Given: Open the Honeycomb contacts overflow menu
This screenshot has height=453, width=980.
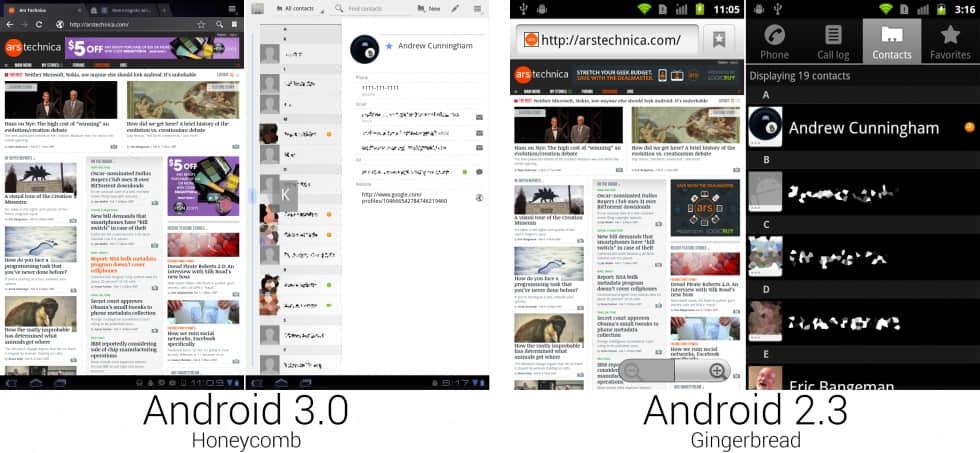Looking at the screenshot, I should 479,8.
